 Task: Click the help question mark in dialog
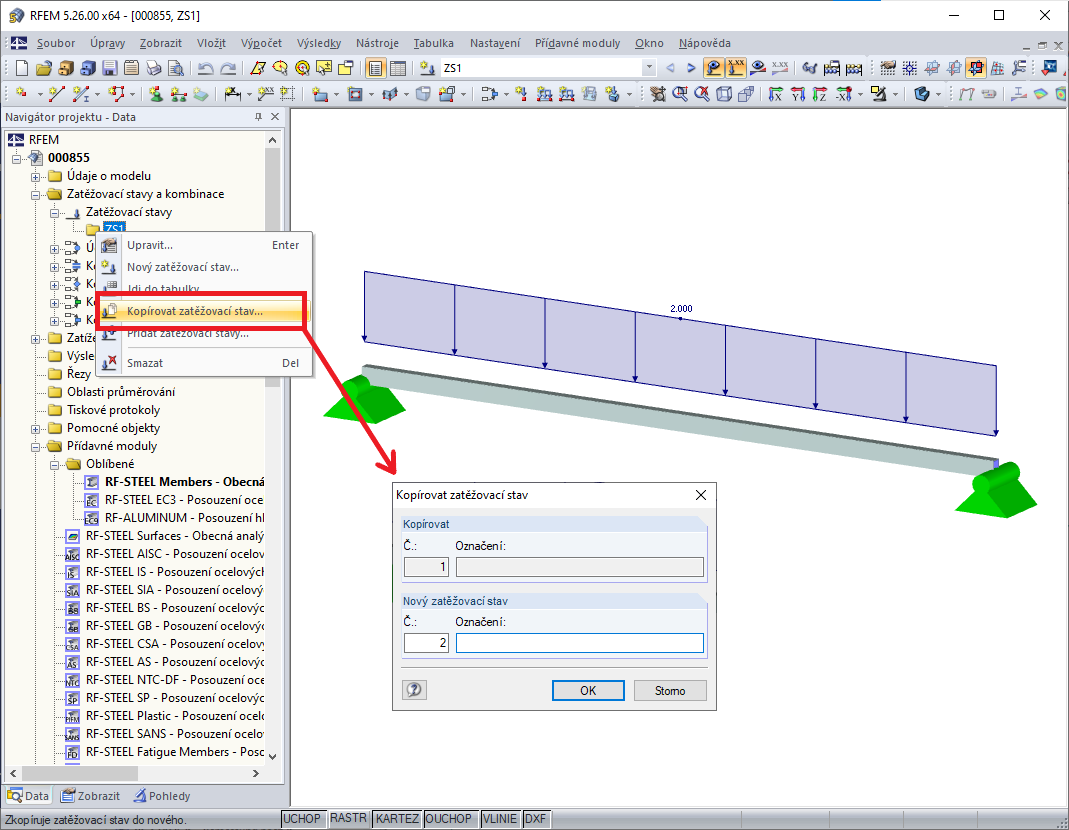[414, 690]
